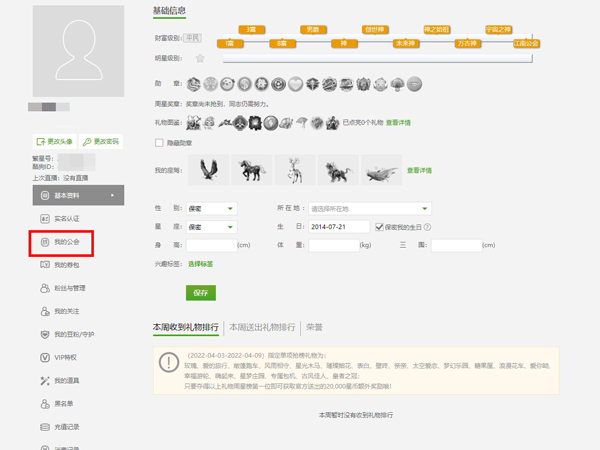Image resolution: width=600 pixels, height=450 pixels.
Task: Switch to the 荣誉 tab
Action: point(313,326)
